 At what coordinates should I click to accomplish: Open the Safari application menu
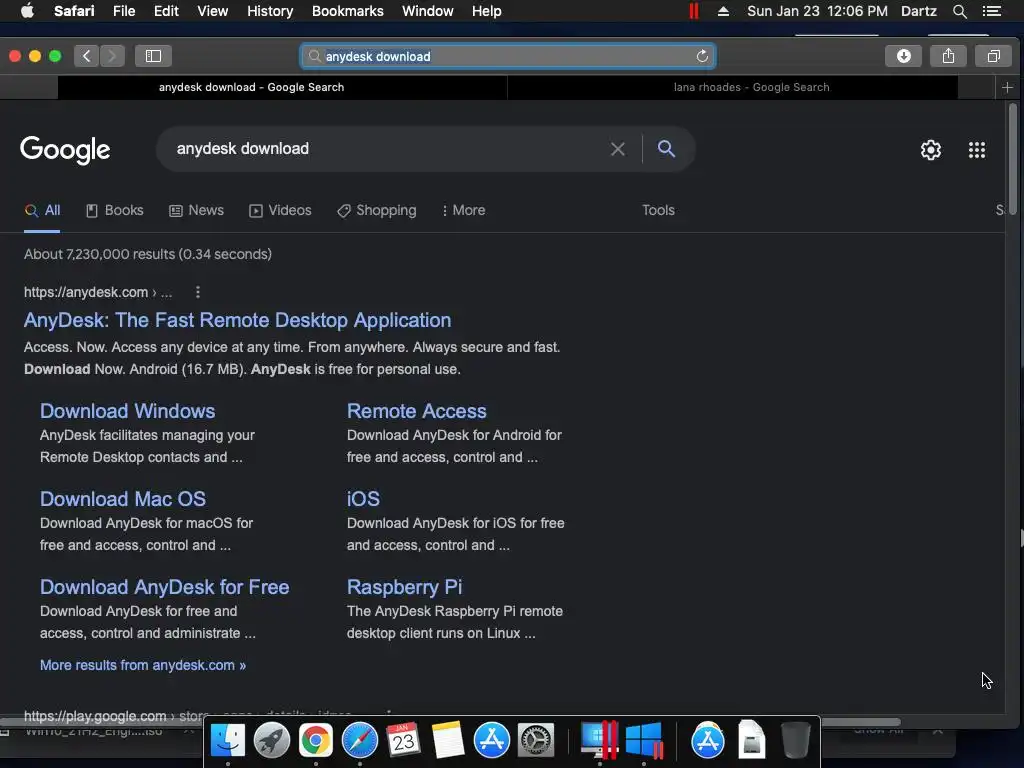pyautogui.click(x=74, y=11)
